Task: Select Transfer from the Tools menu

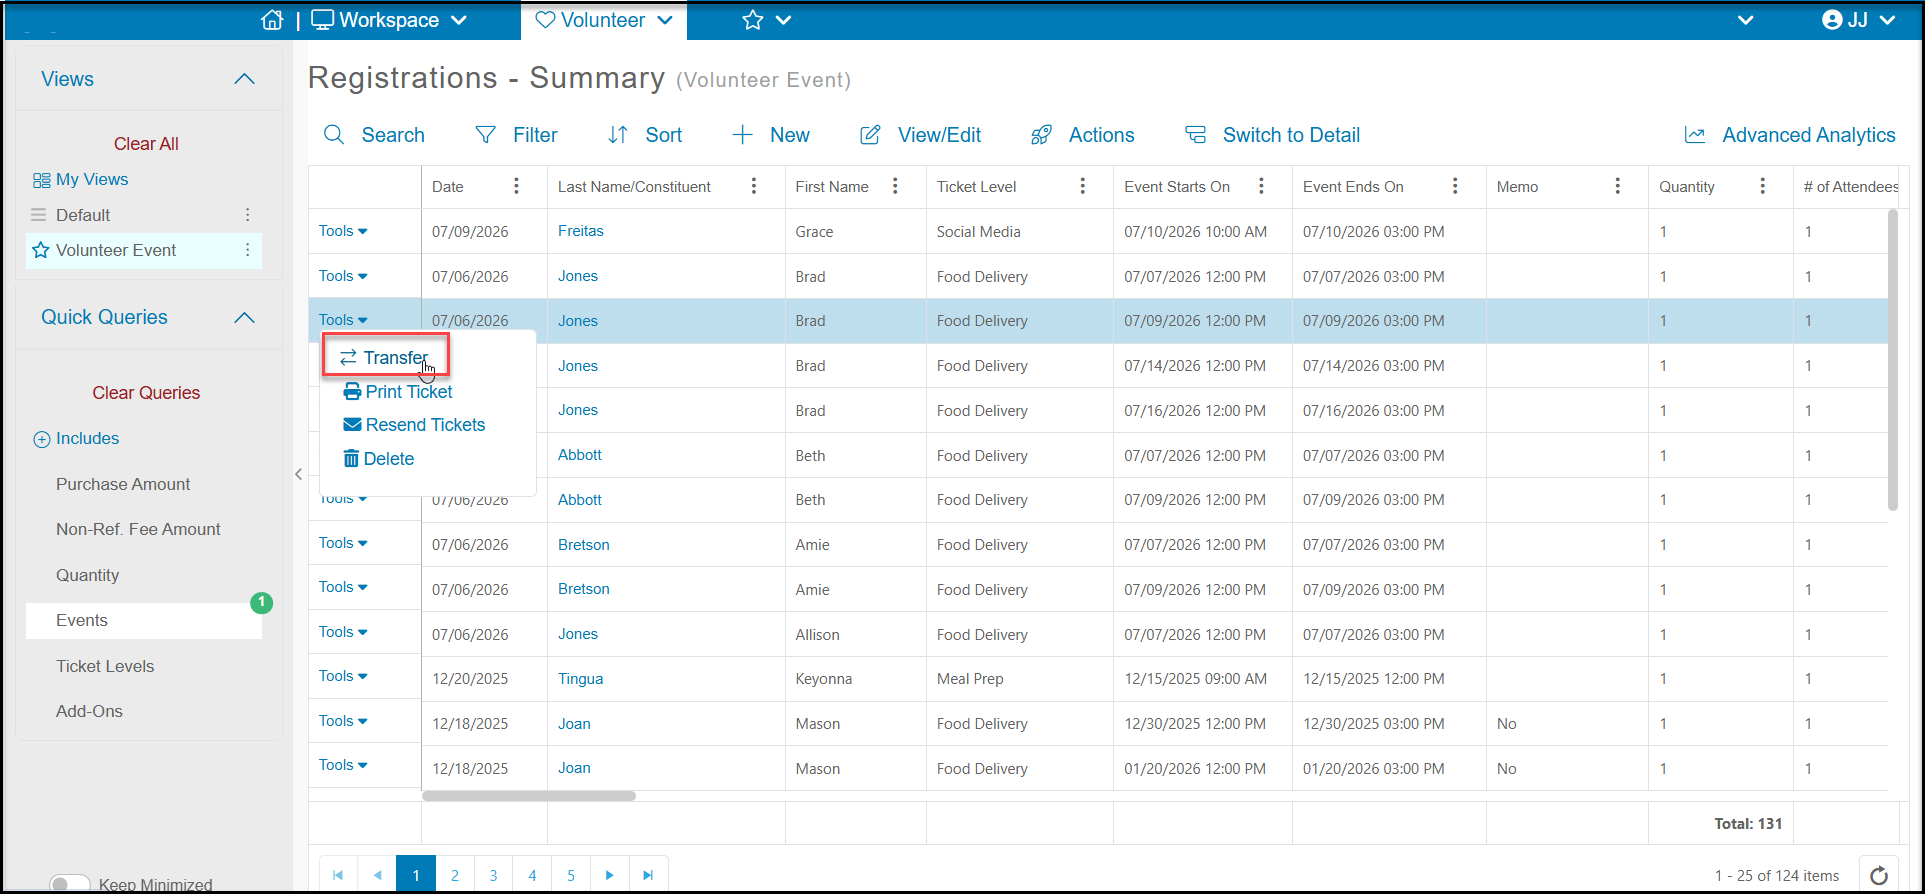Action: tap(385, 357)
